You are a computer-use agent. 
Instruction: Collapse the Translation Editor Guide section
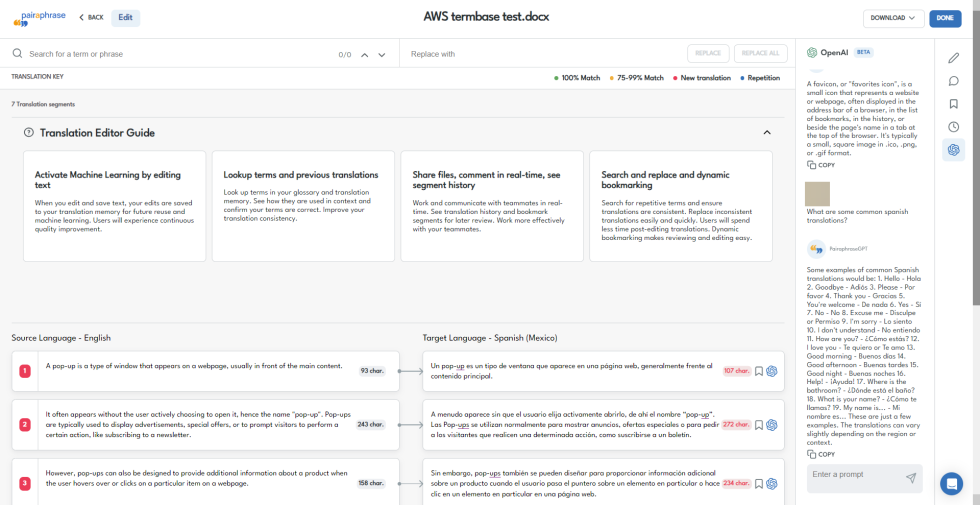tap(767, 132)
